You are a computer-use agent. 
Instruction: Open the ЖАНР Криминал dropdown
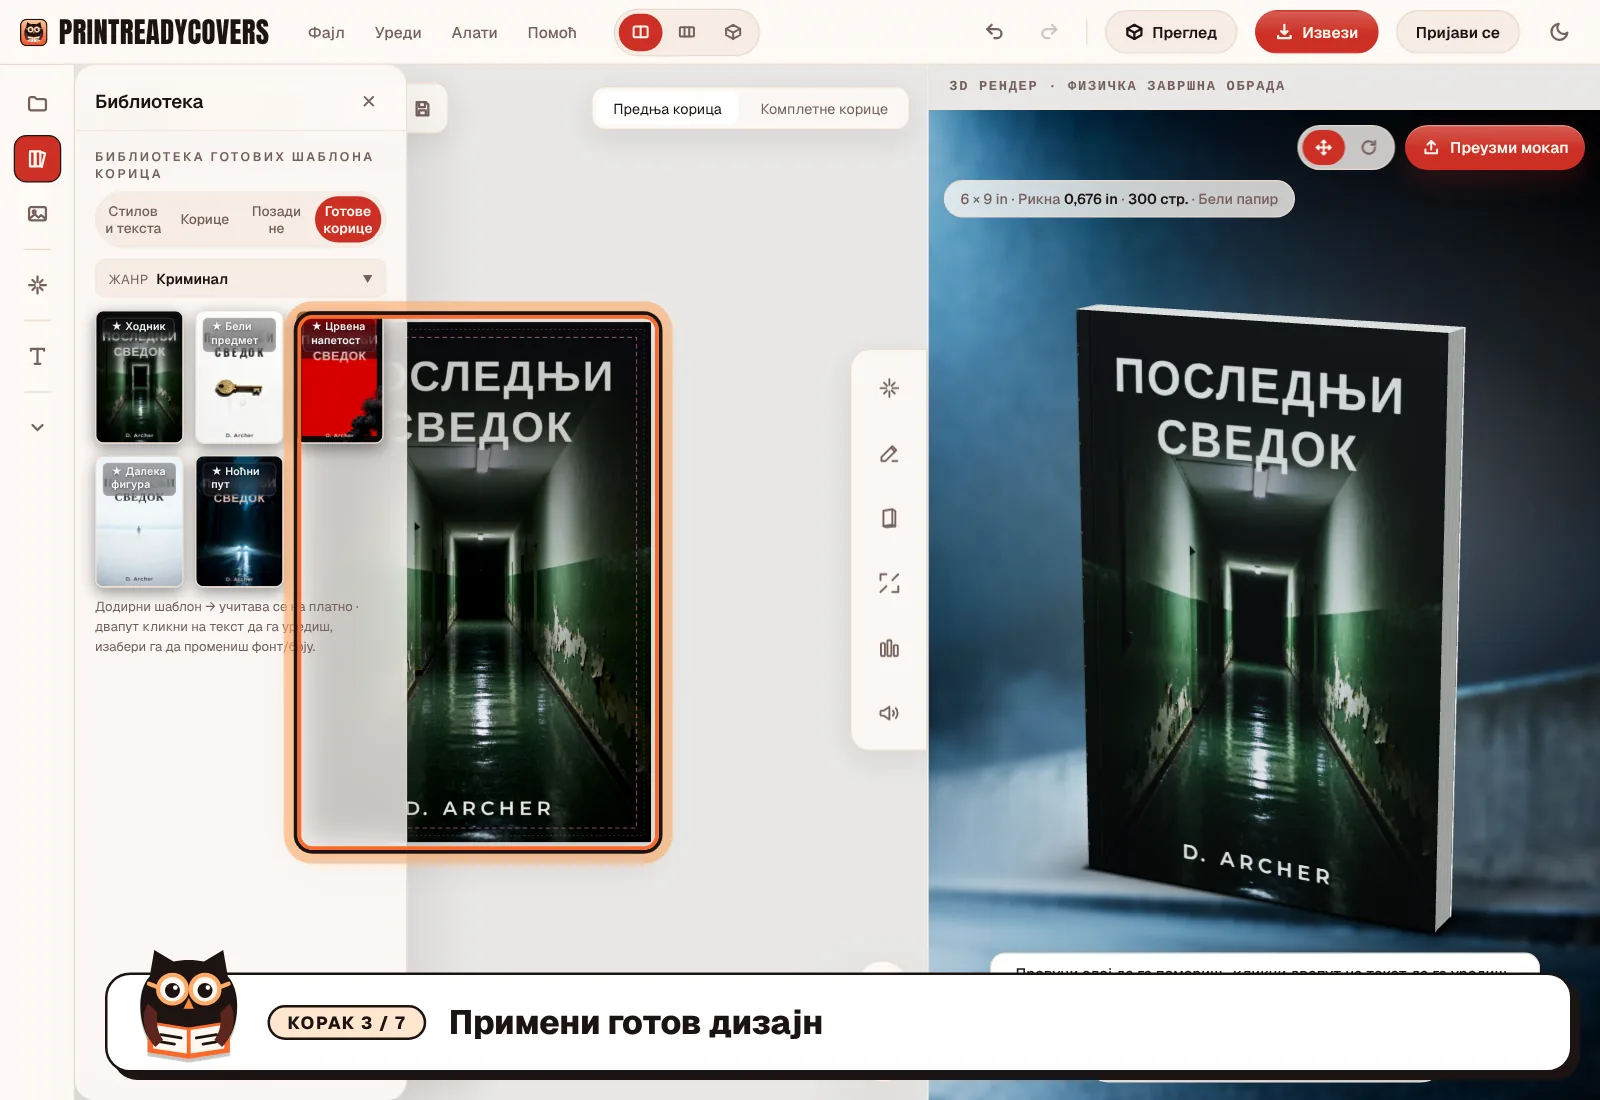tap(241, 279)
